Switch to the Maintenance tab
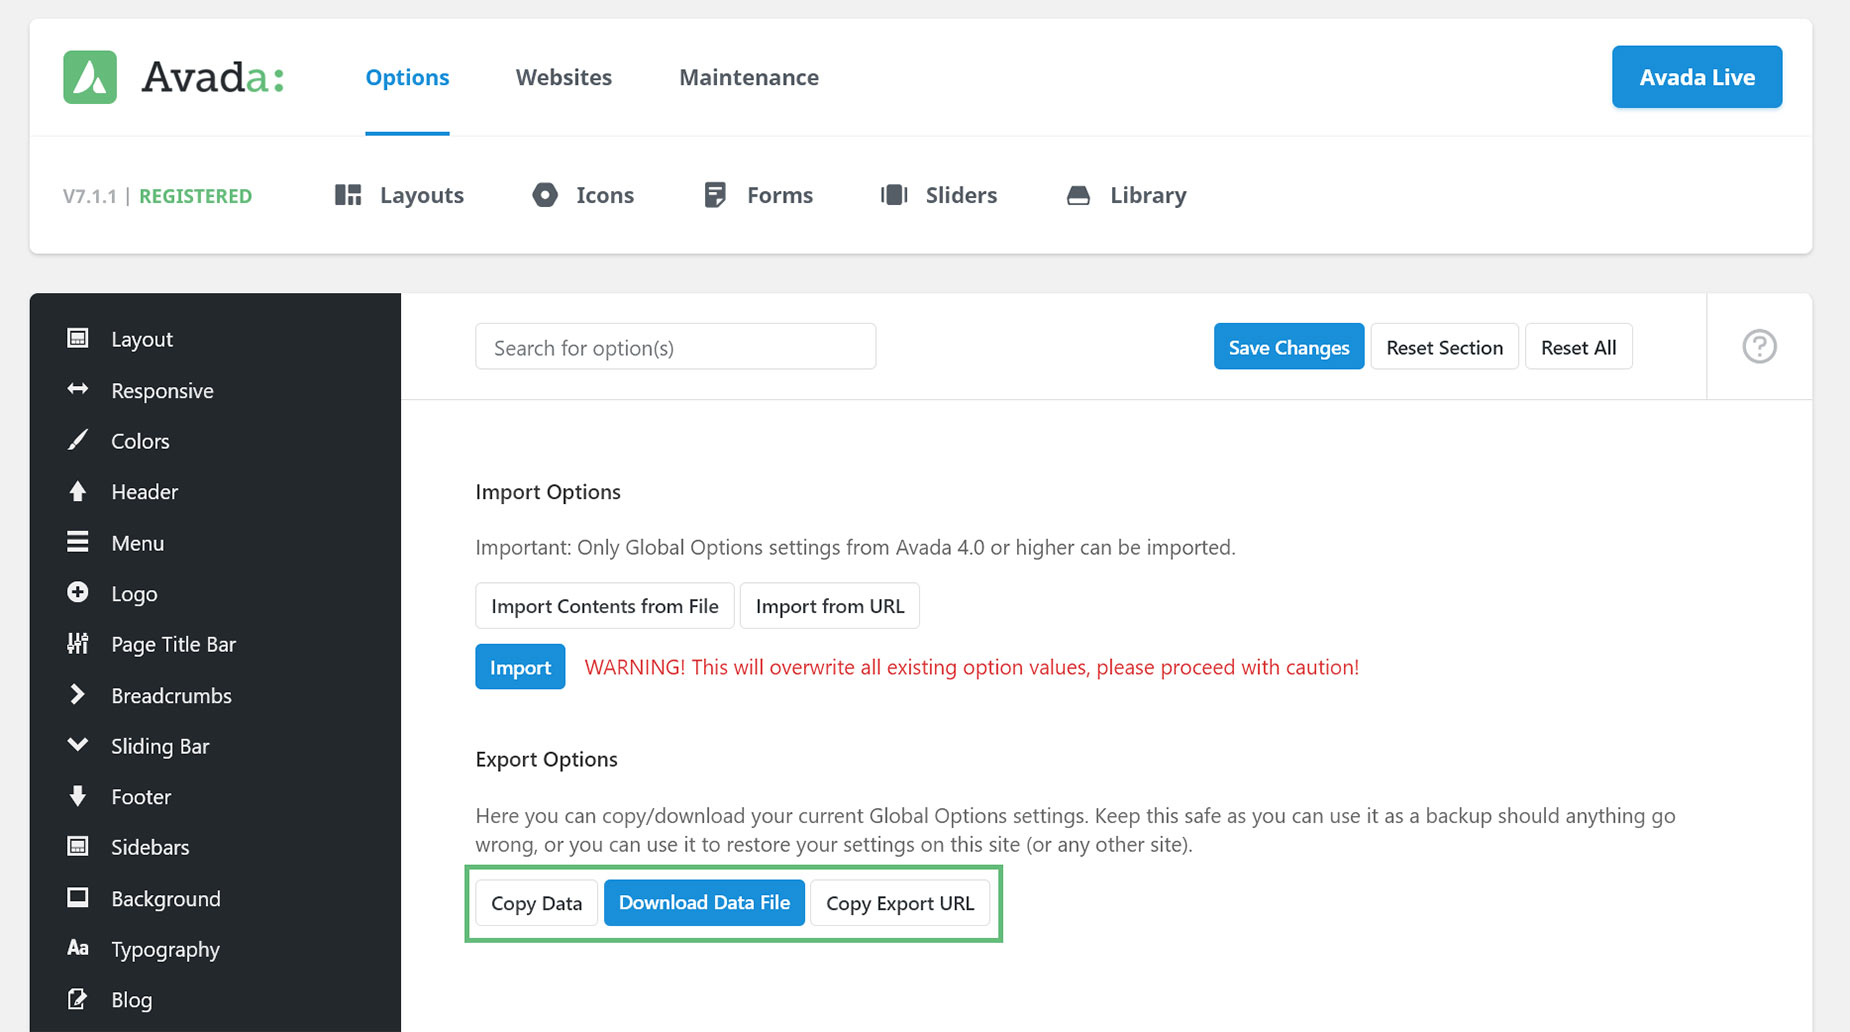This screenshot has height=1032, width=1850. [x=749, y=77]
